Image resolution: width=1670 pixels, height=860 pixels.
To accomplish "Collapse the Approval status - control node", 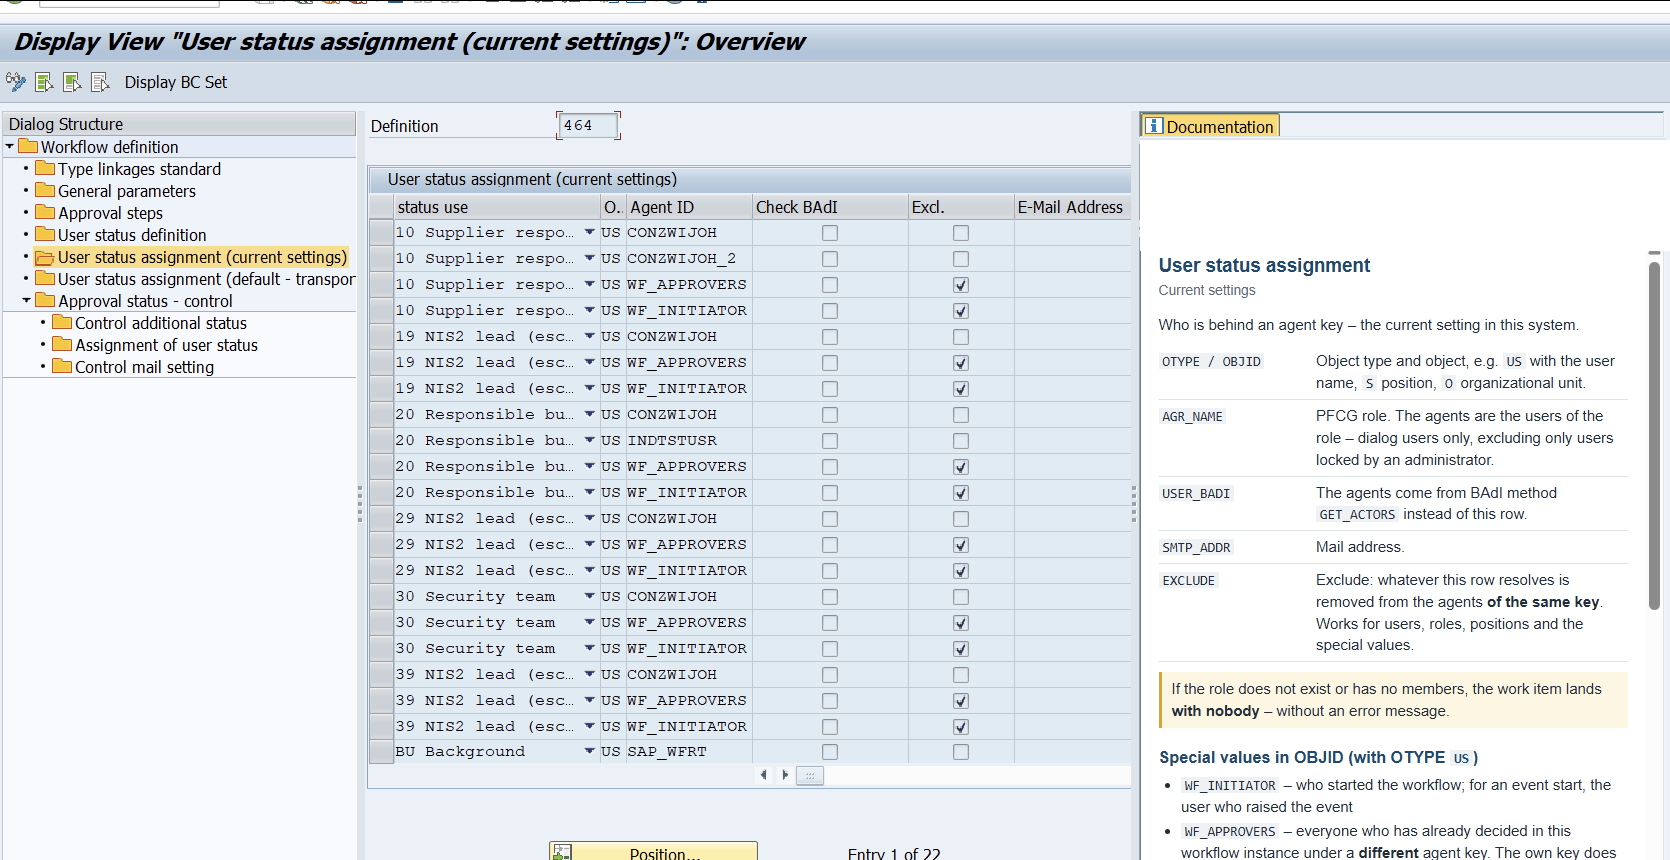I will pos(26,300).
